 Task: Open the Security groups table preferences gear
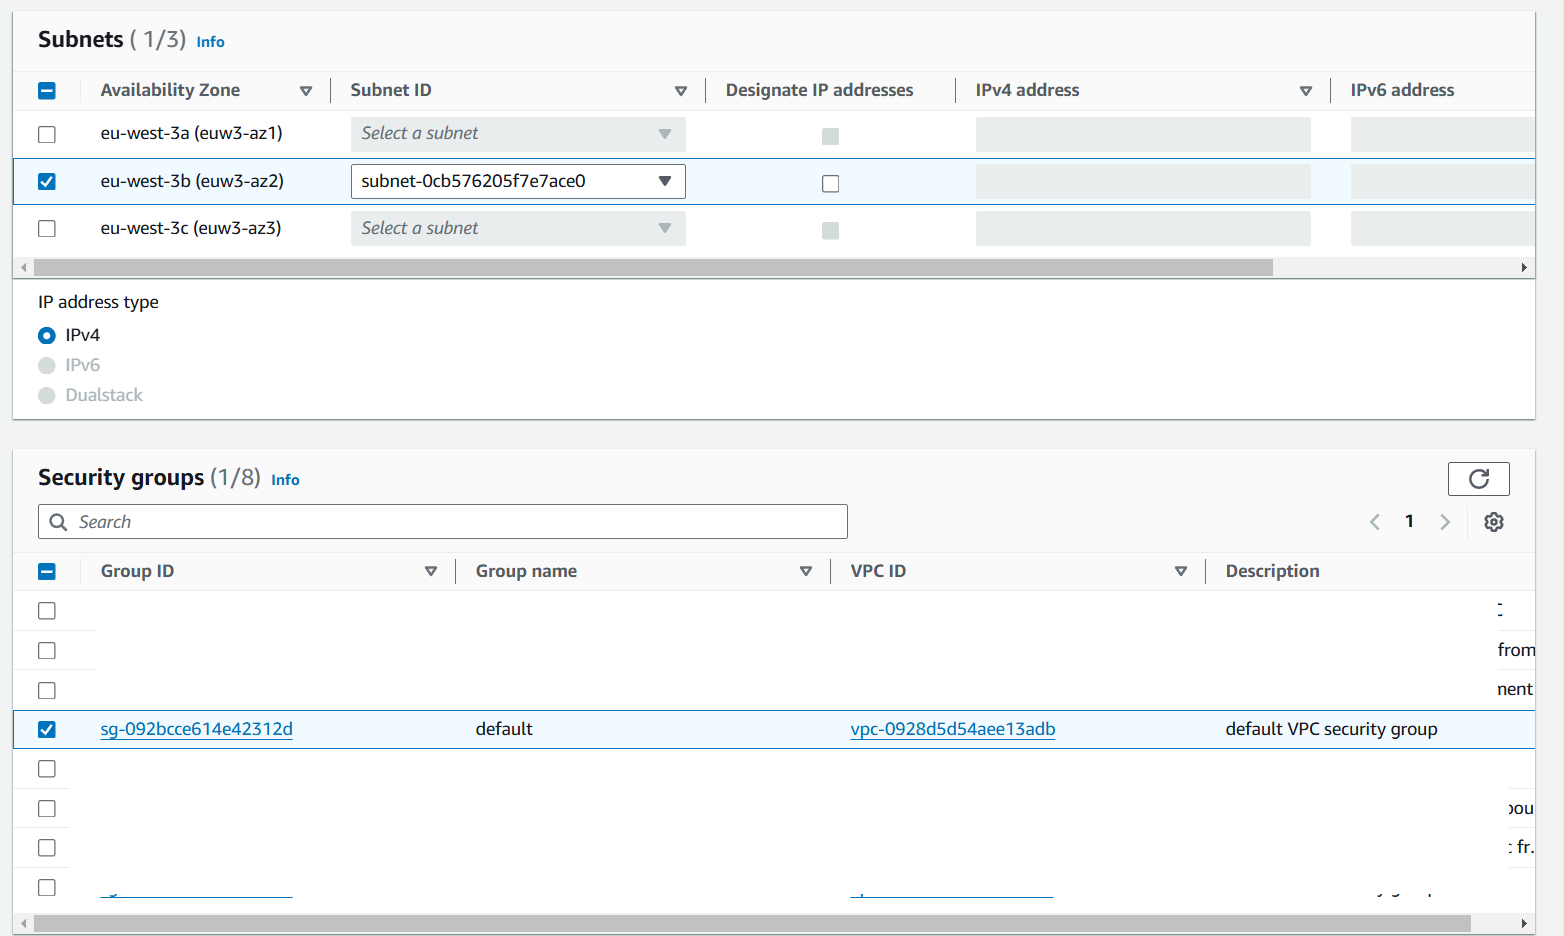[1493, 521]
